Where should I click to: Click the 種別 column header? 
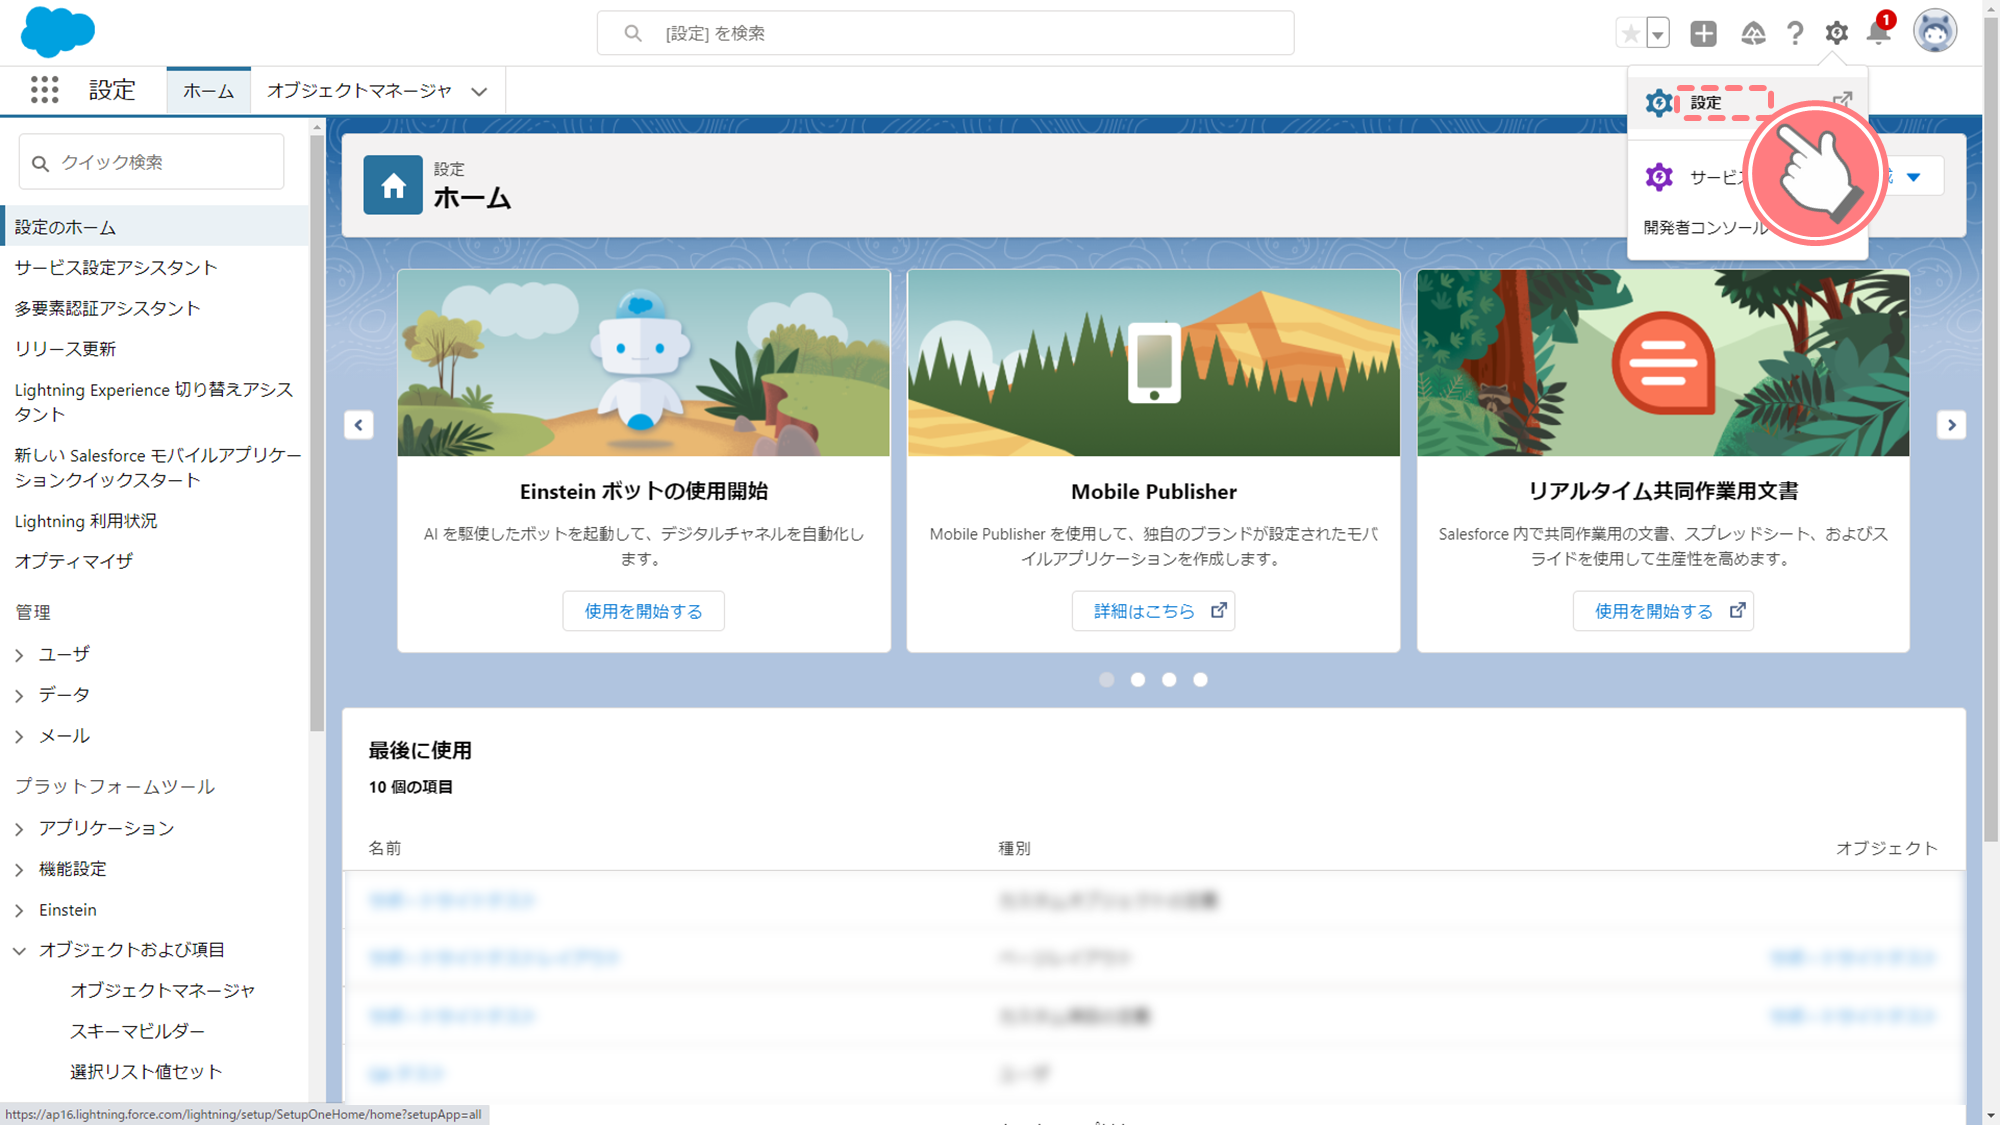pos(1014,848)
